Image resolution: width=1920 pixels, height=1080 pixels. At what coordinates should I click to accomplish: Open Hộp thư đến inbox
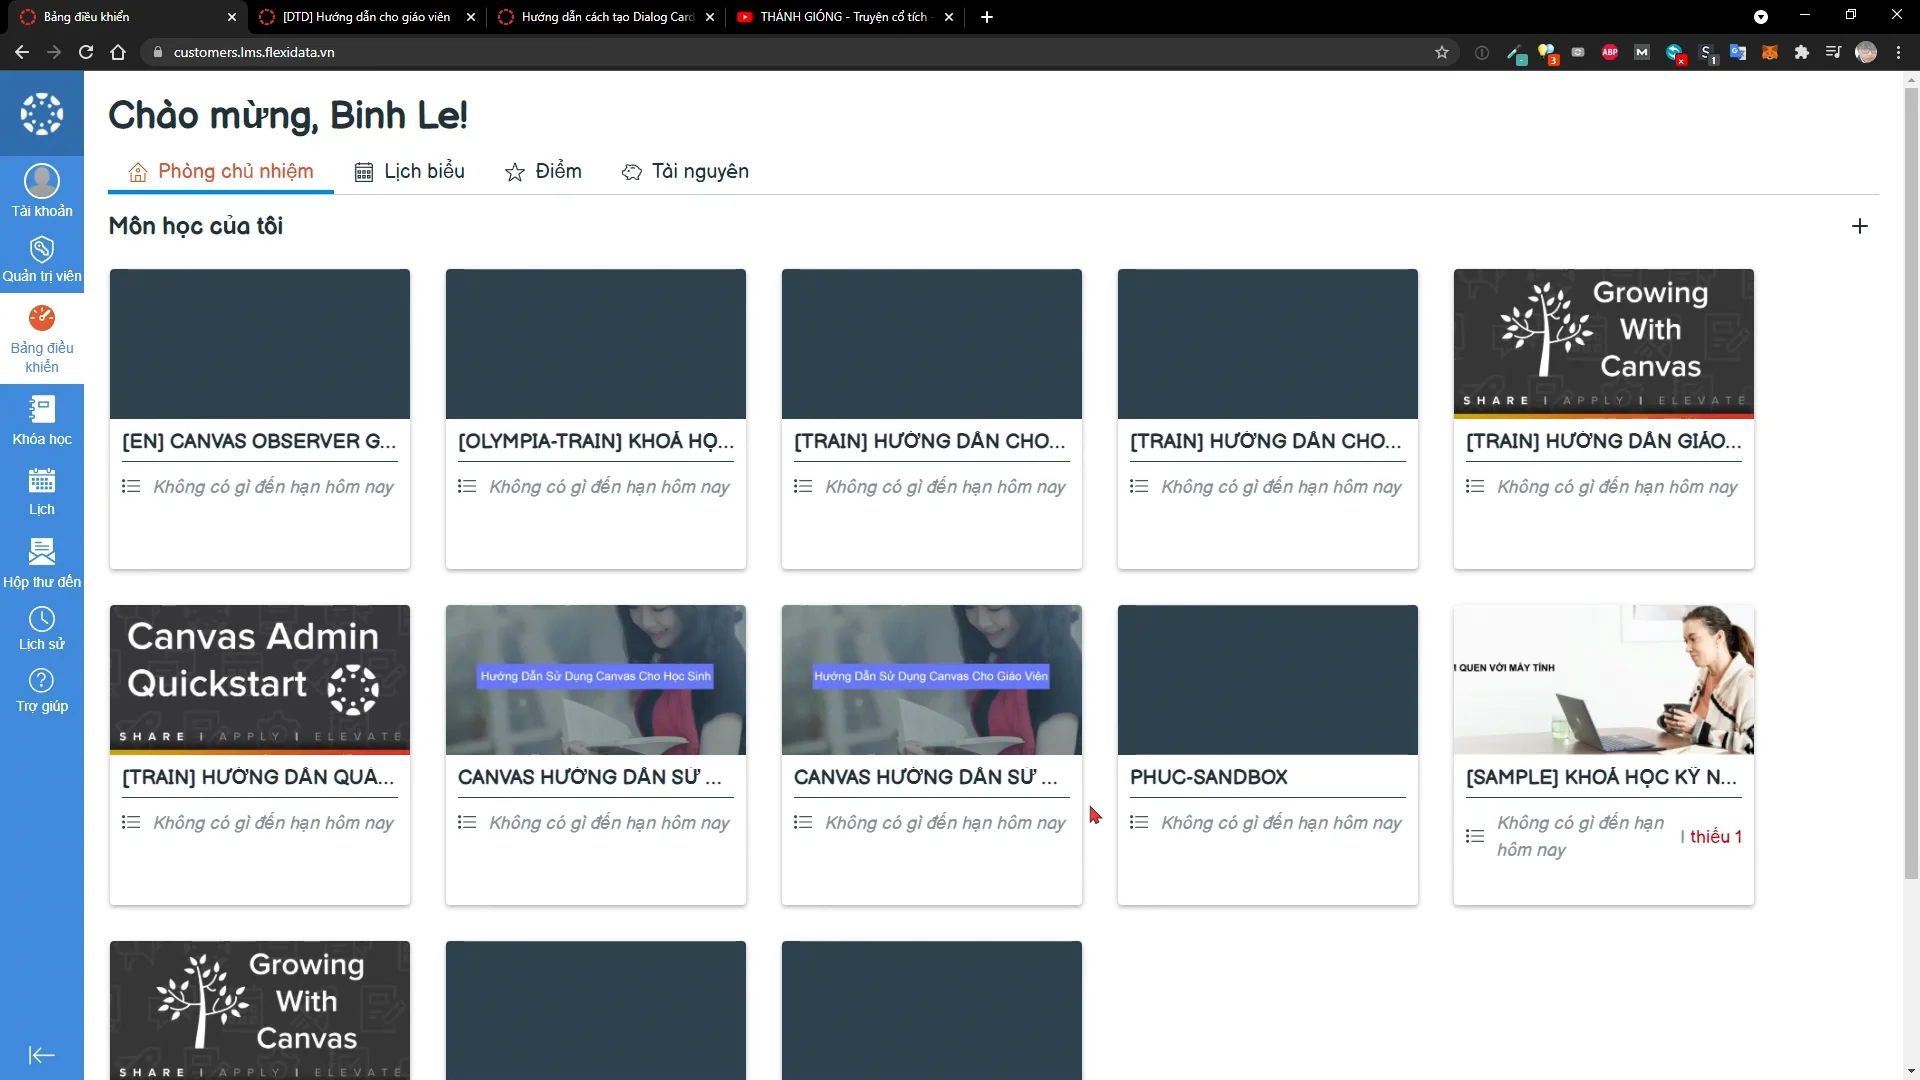pos(42,563)
